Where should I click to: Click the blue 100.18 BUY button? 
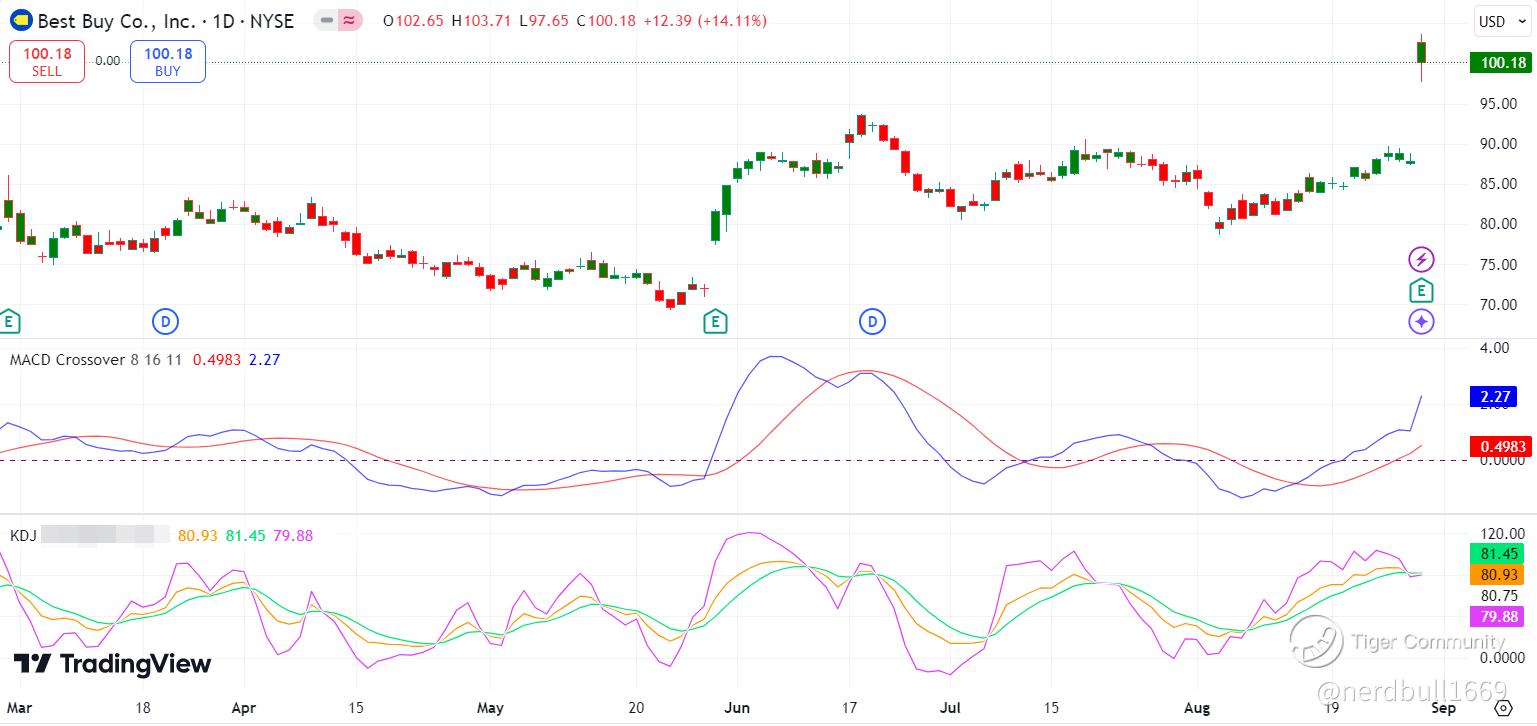click(x=168, y=61)
